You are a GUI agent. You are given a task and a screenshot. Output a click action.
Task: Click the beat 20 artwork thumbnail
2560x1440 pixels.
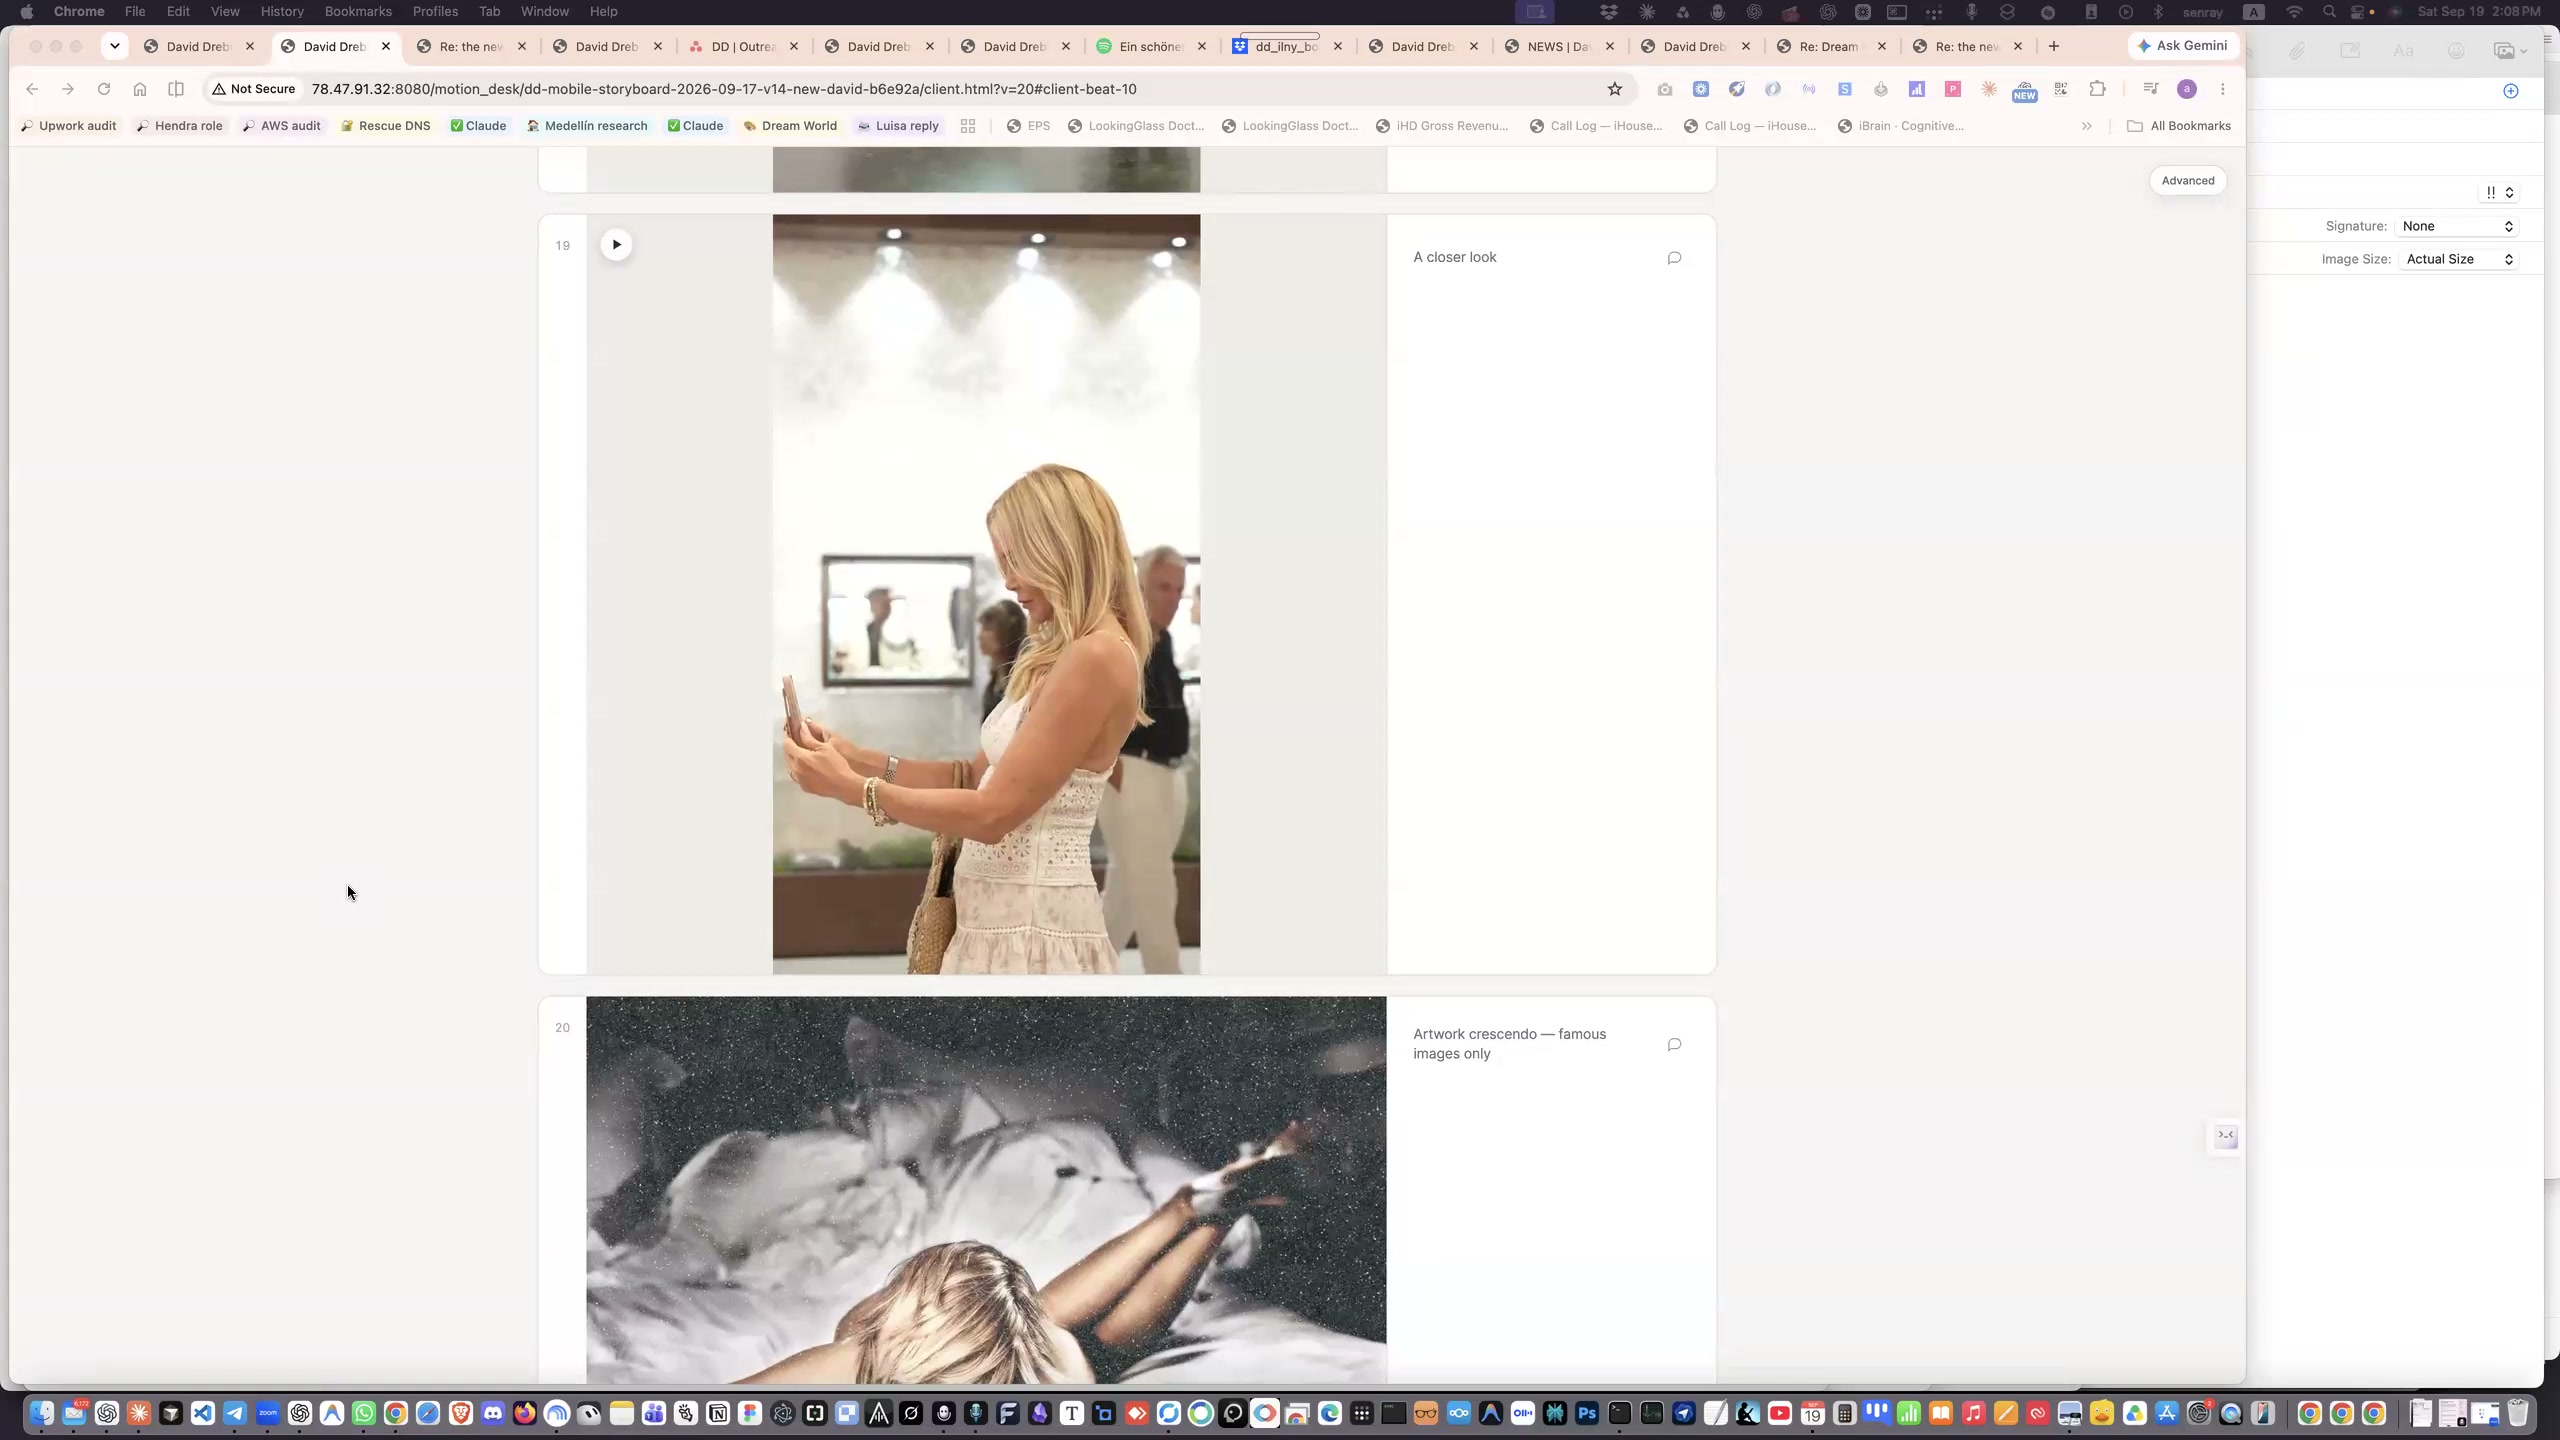click(x=986, y=1190)
